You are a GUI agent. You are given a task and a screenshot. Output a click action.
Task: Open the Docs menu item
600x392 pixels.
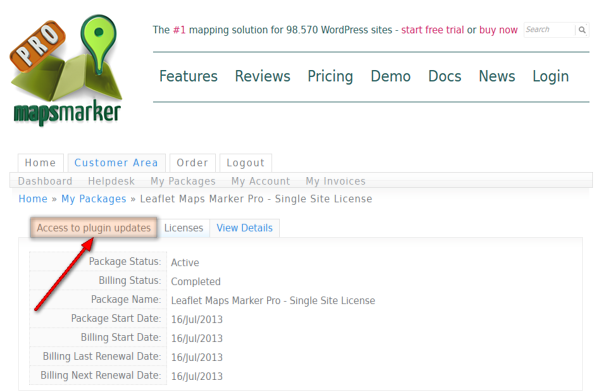tap(445, 76)
